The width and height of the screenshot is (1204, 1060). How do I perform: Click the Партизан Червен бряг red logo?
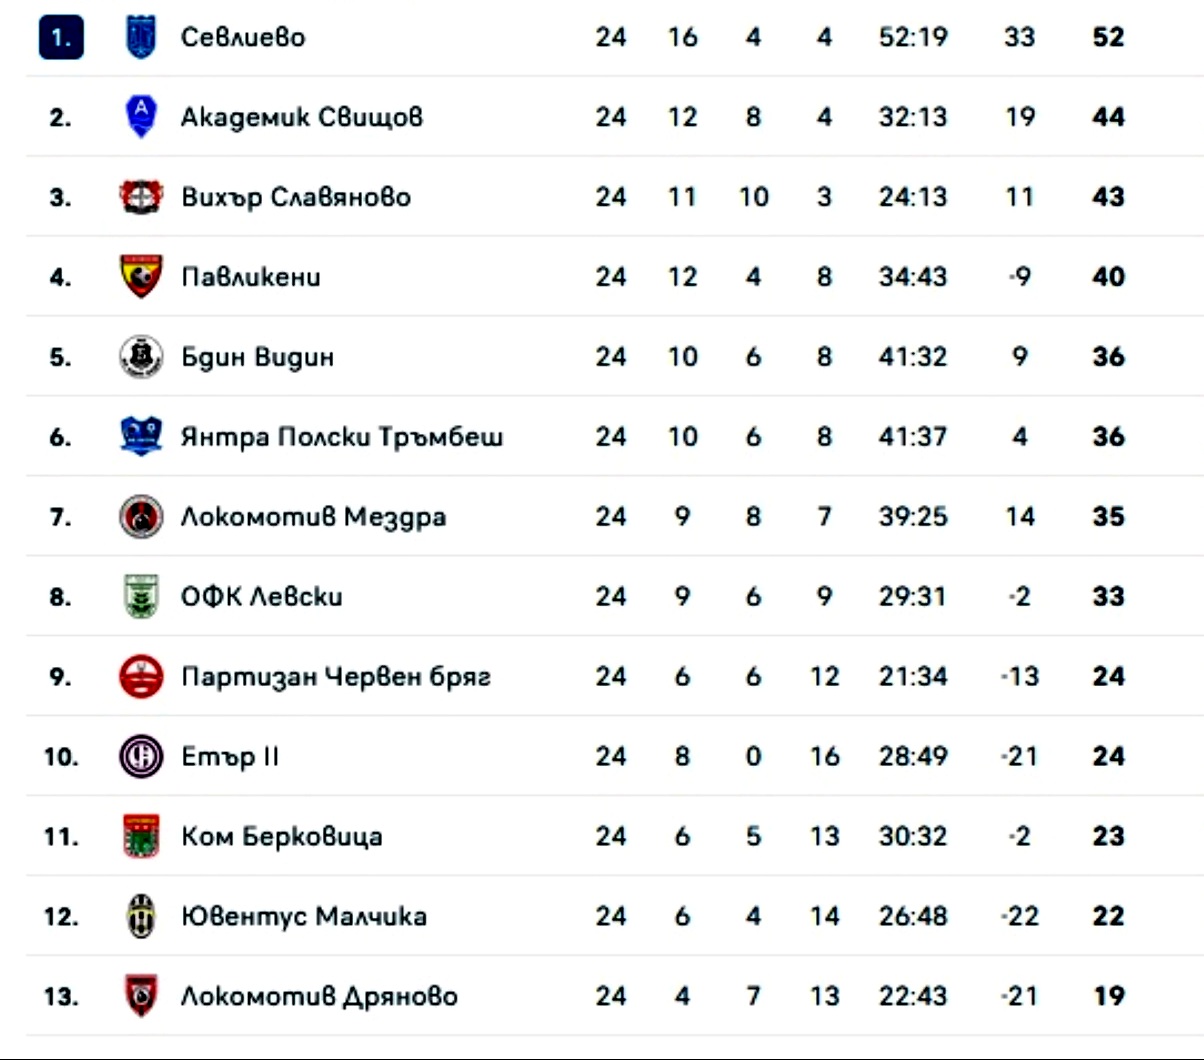coord(141,677)
